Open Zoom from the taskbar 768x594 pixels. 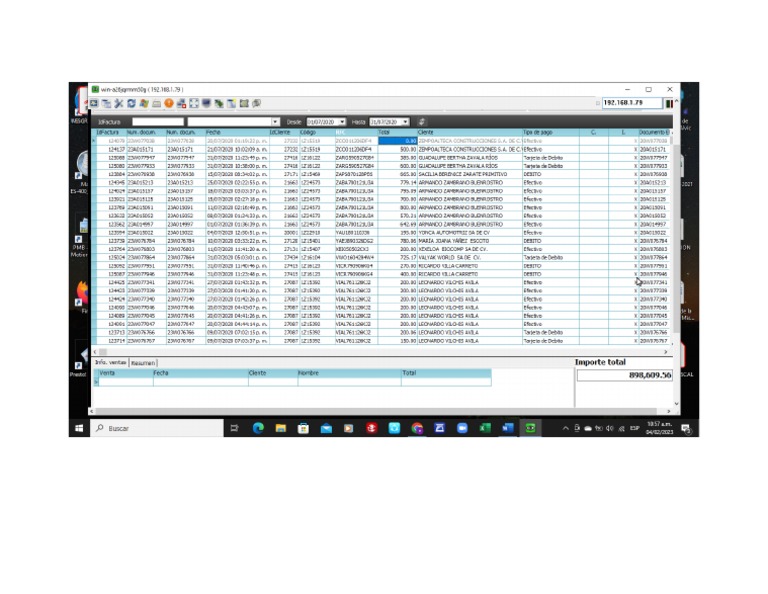pyautogui.click(x=462, y=428)
